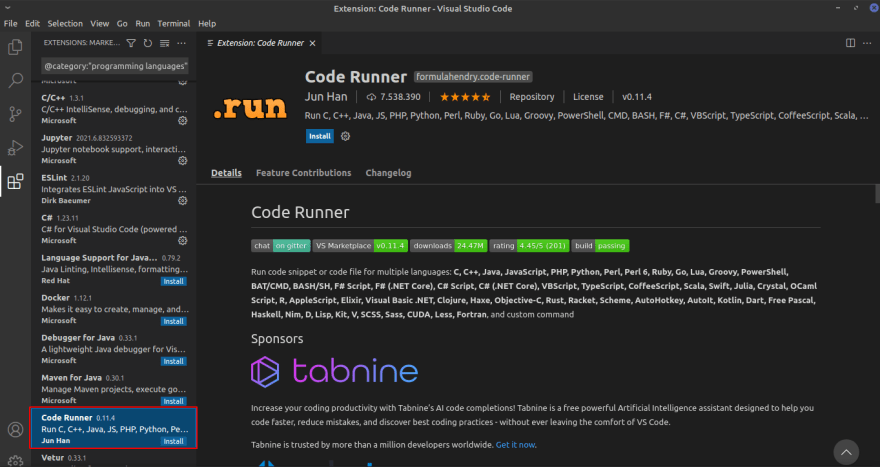Screen dimensions: 880x467
Task: Open the Terminal menu
Action: (x=173, y=24)
